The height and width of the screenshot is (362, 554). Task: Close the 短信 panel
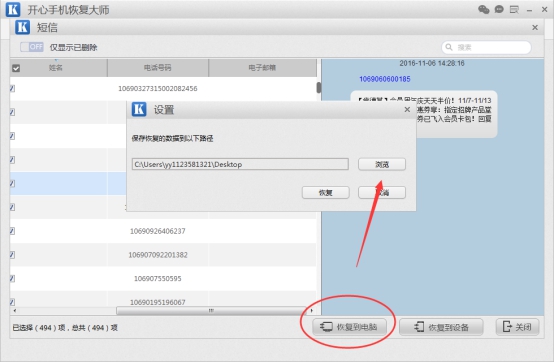[x=535, y=27]
